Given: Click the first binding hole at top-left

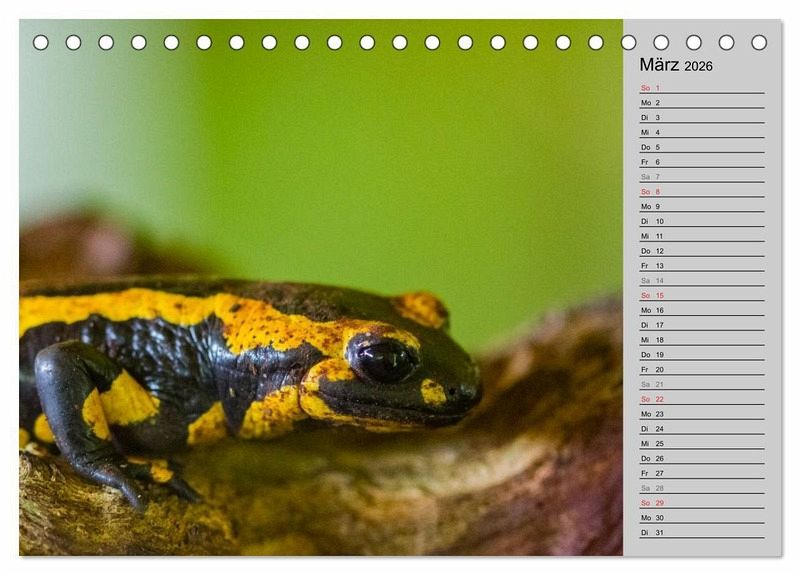Looking at the screenshot, I should [x=41, y=42].
